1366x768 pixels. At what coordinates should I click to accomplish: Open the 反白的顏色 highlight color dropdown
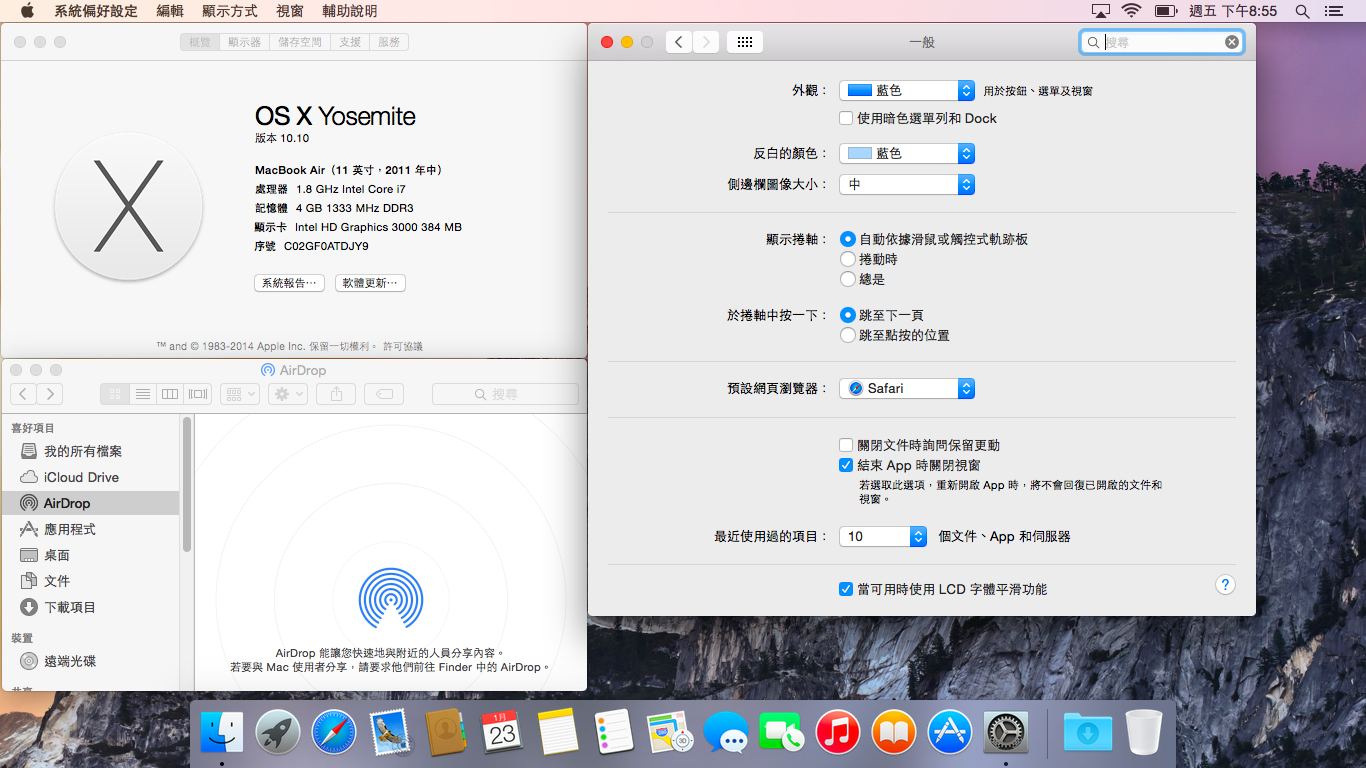tap(907, 153)
